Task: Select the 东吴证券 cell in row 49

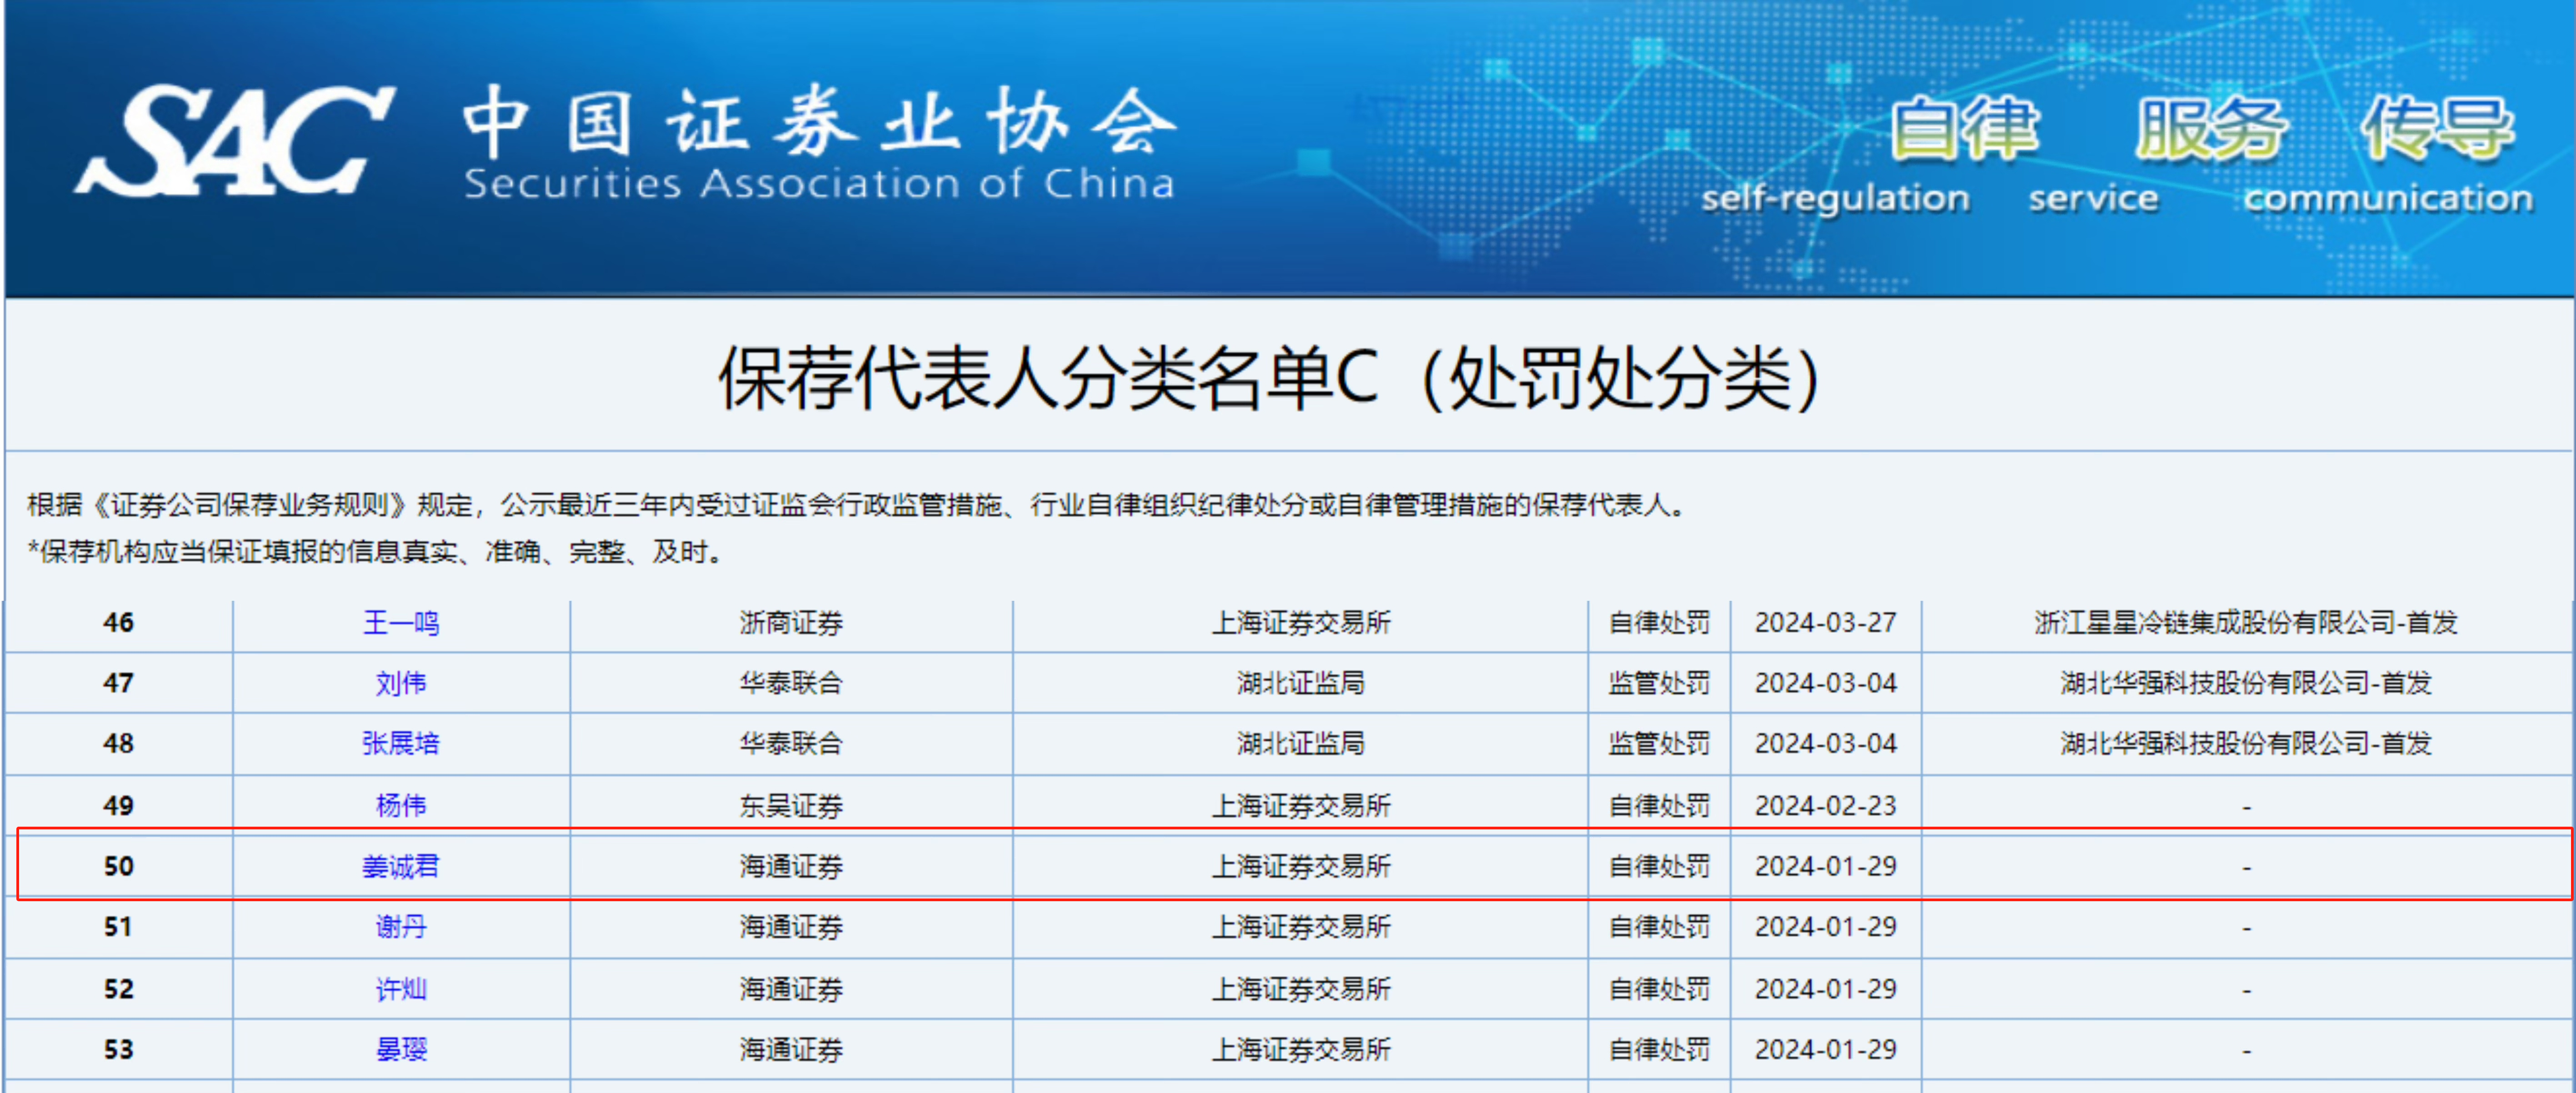Action: [x=791, y=805]
